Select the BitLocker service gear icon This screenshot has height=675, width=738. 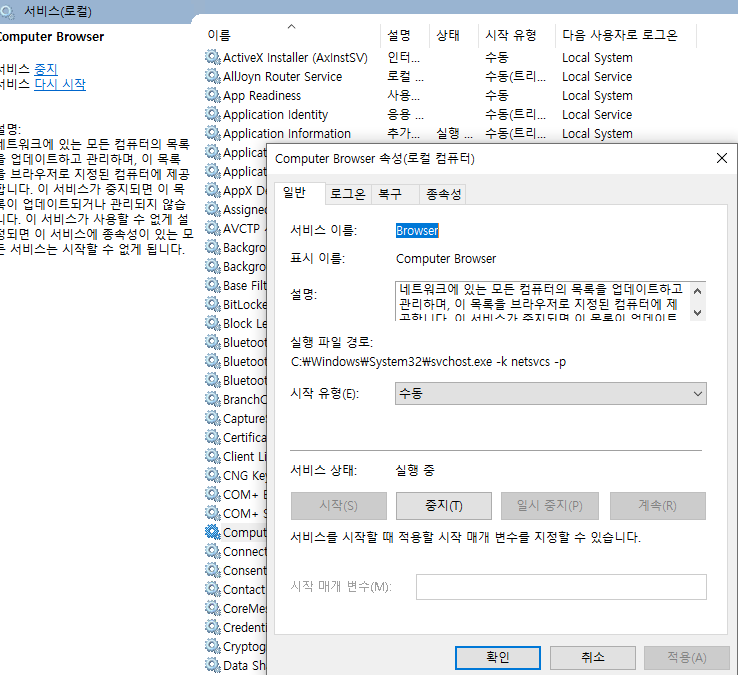pyautogui.click(x=213, y=304)
